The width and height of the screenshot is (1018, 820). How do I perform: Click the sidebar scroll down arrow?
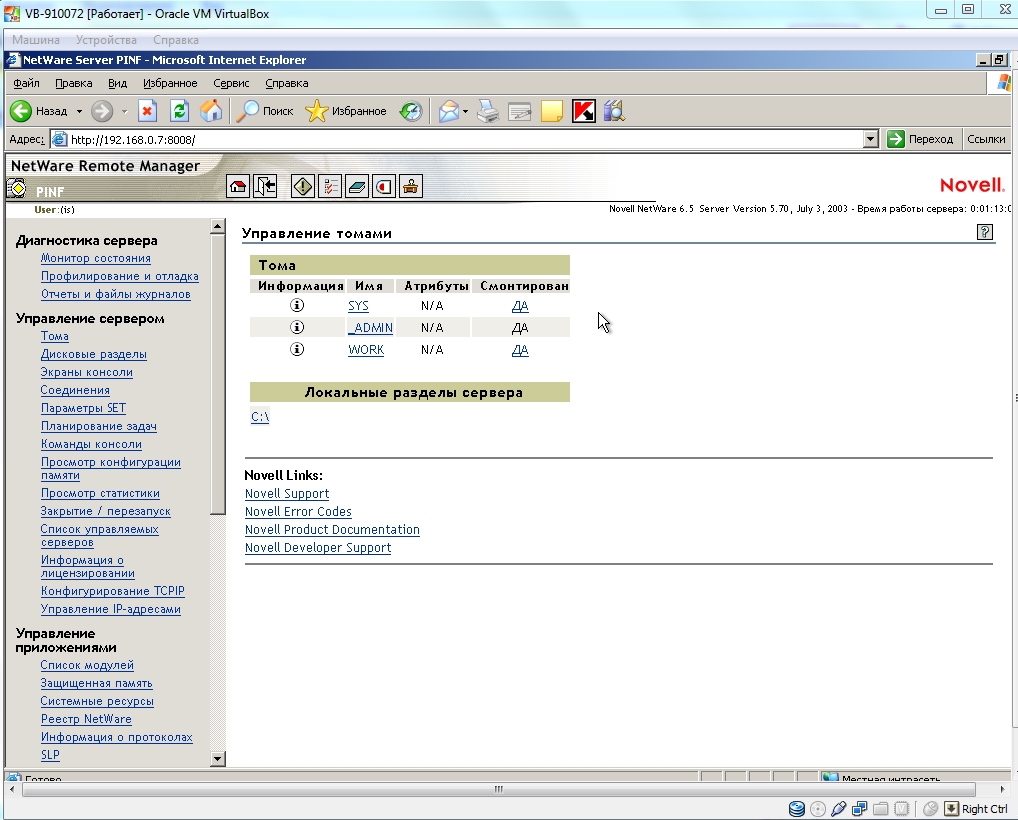pos(217,758)
